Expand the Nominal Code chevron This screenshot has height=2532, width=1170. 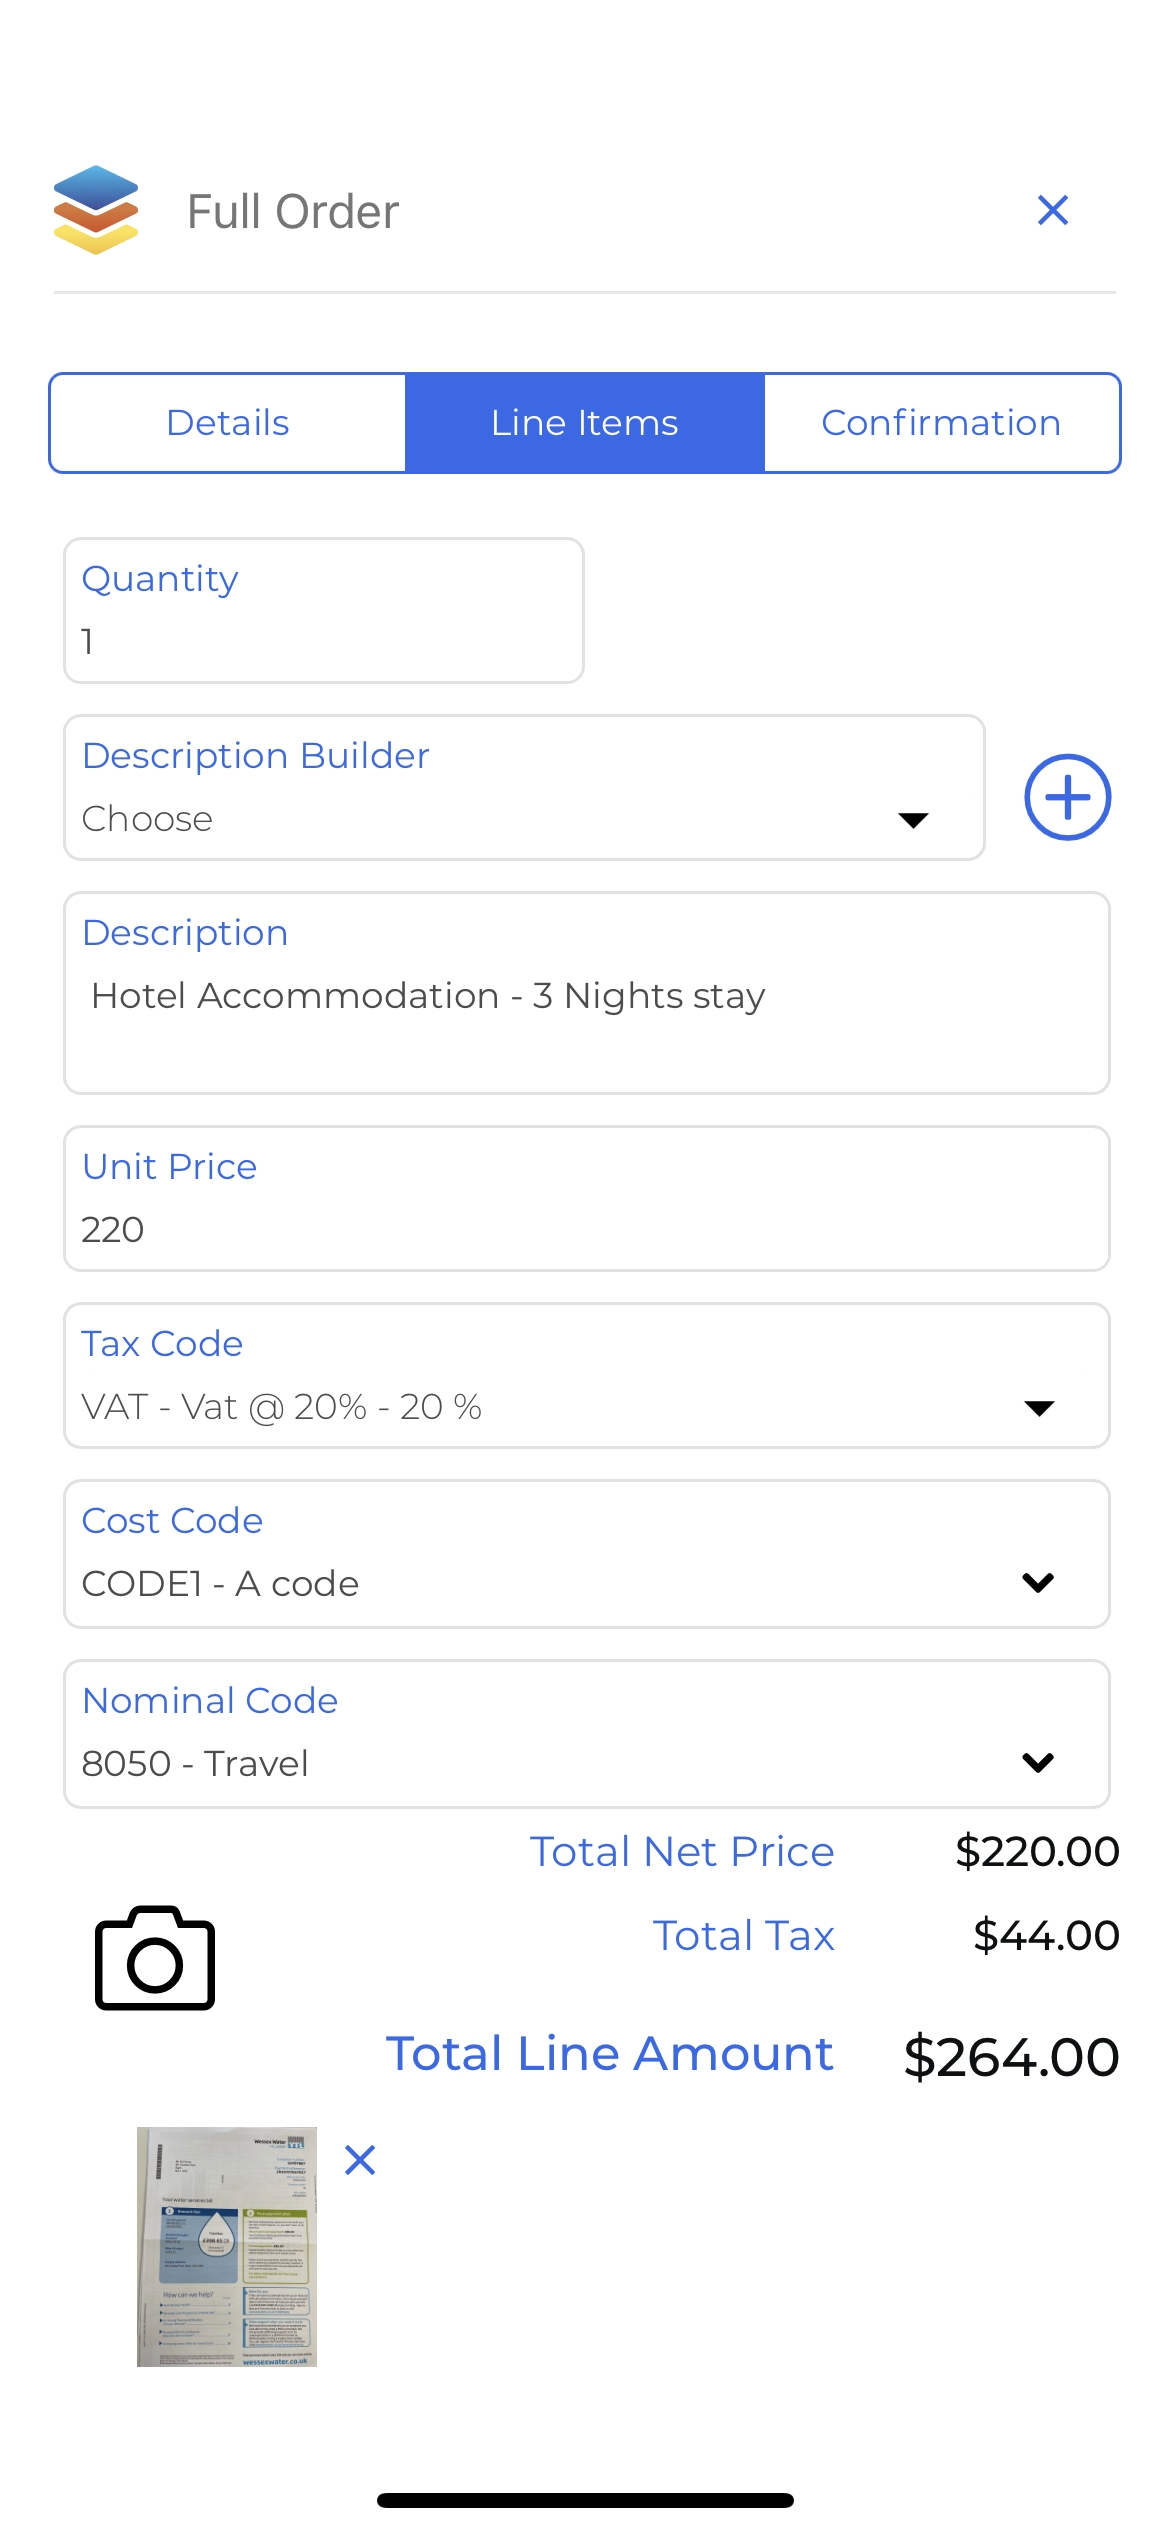pos(1038,1763)
